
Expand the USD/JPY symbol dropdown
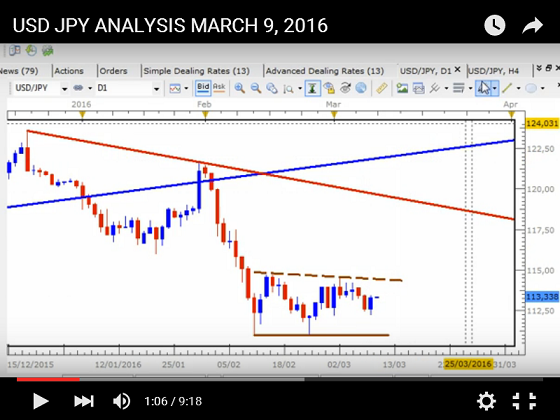tap(65, 88)
